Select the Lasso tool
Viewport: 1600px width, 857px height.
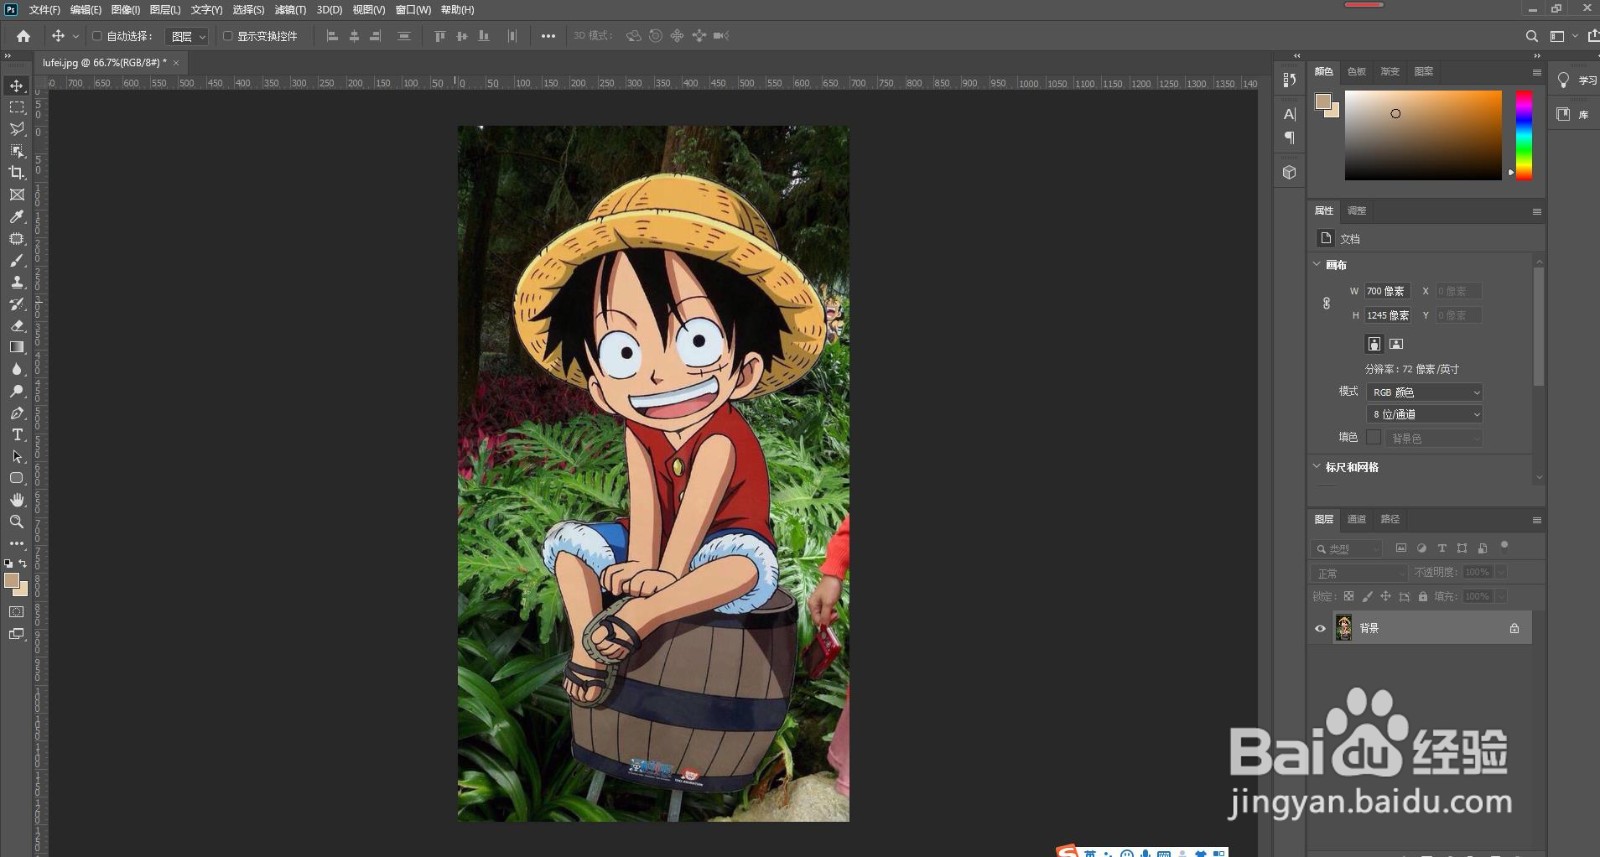pyautogui.click(x=17, y=129)
